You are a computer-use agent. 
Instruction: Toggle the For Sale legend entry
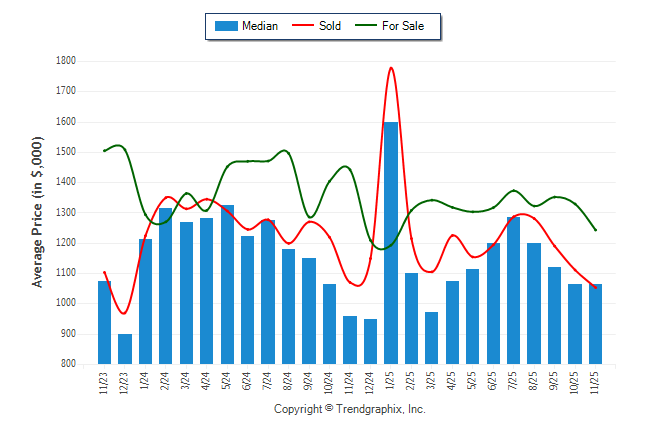(x=403, y=26)
